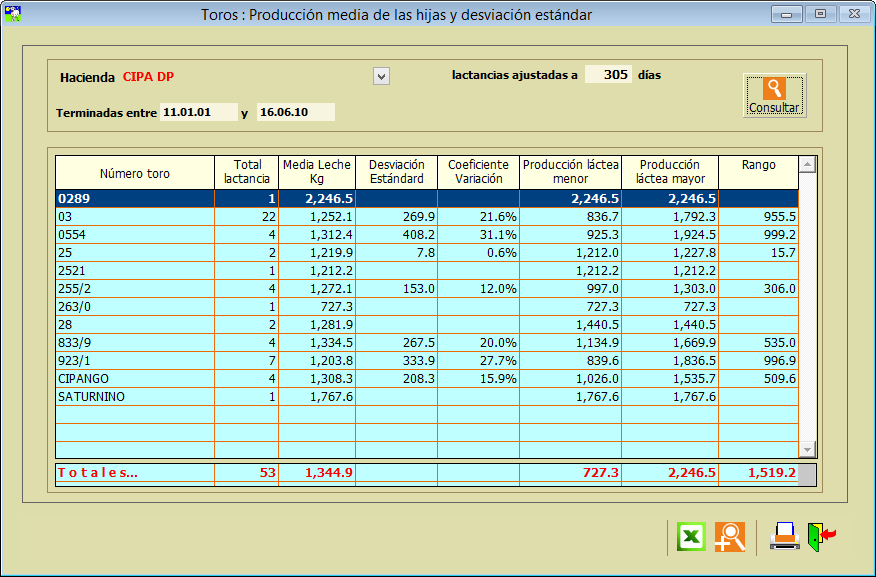Image resolution: width=876 pixels, height=577 pixels.
Task: Click the Coeficiente Variación column header
Action: [478, 172]
